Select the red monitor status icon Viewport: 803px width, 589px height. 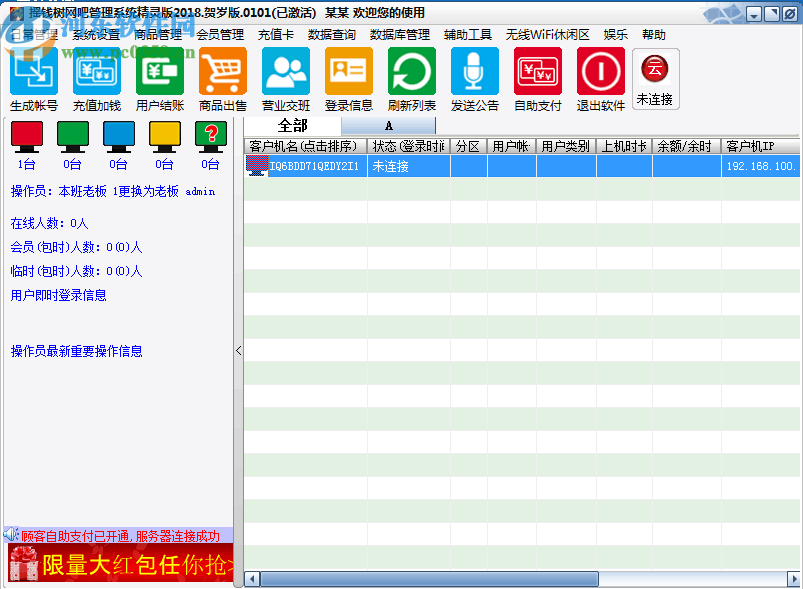[x=27, y=137]
